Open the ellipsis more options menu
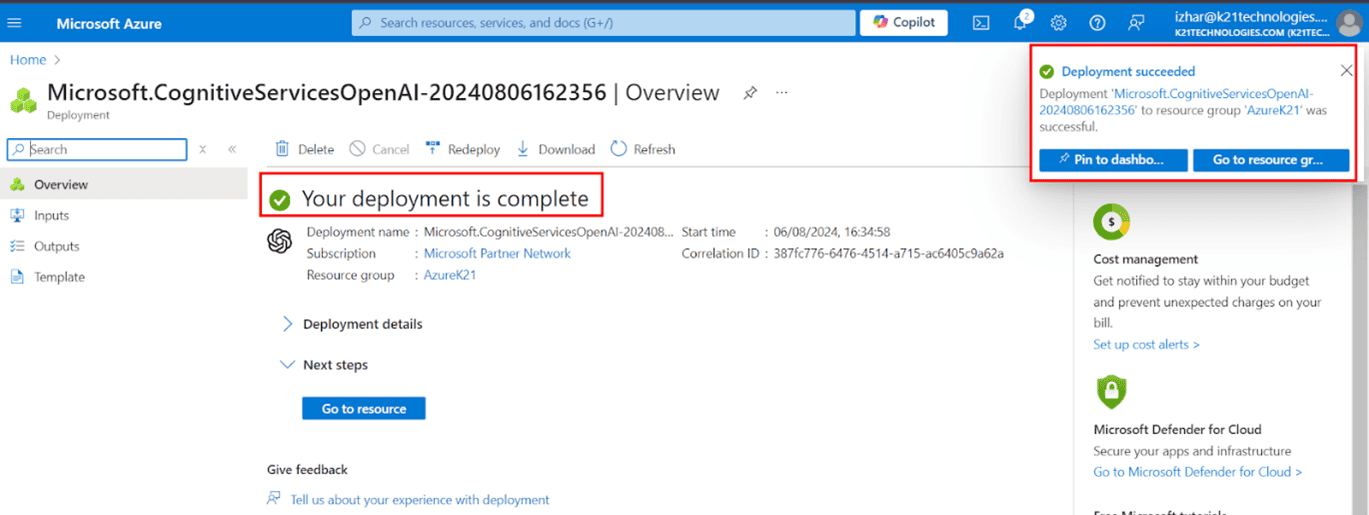This screenshot has width=1369, height=515. (x=782, y=93)
